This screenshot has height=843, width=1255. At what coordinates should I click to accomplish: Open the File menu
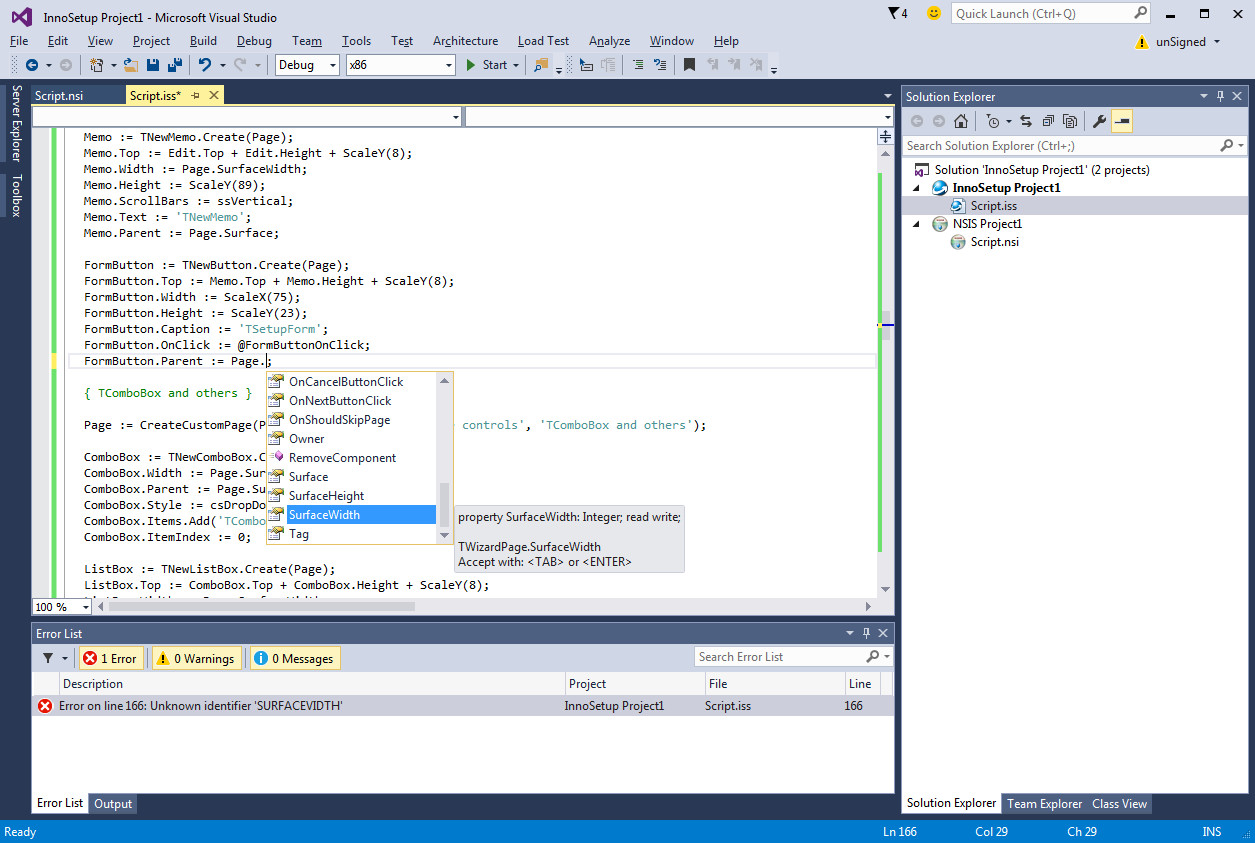coord(19,41)
